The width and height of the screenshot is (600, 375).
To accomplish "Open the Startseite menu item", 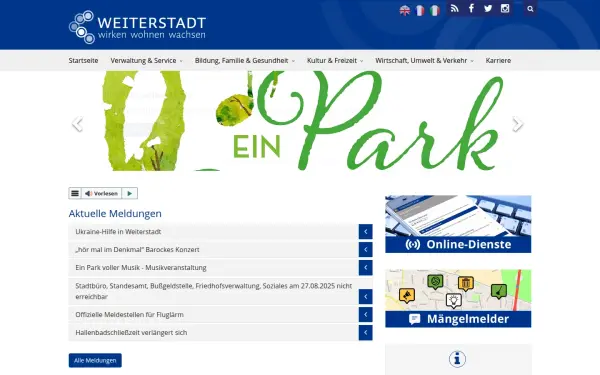I will coord(83,60).
